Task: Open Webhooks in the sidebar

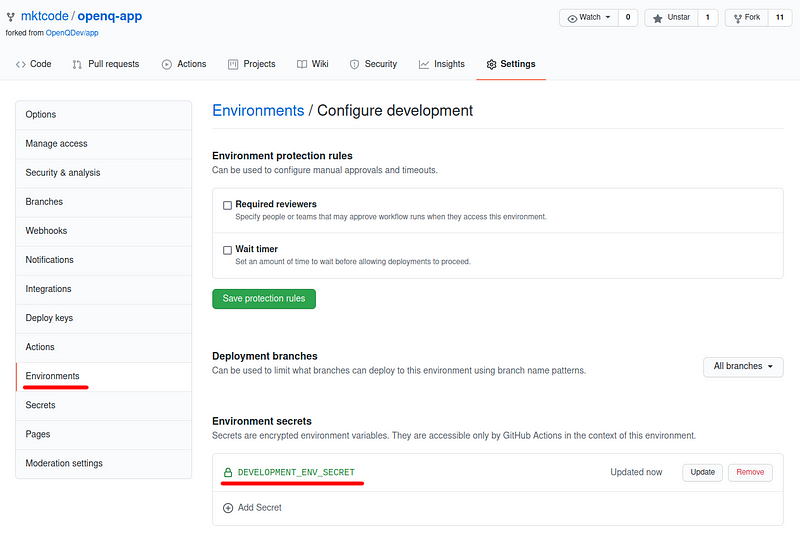Action: 104,231
